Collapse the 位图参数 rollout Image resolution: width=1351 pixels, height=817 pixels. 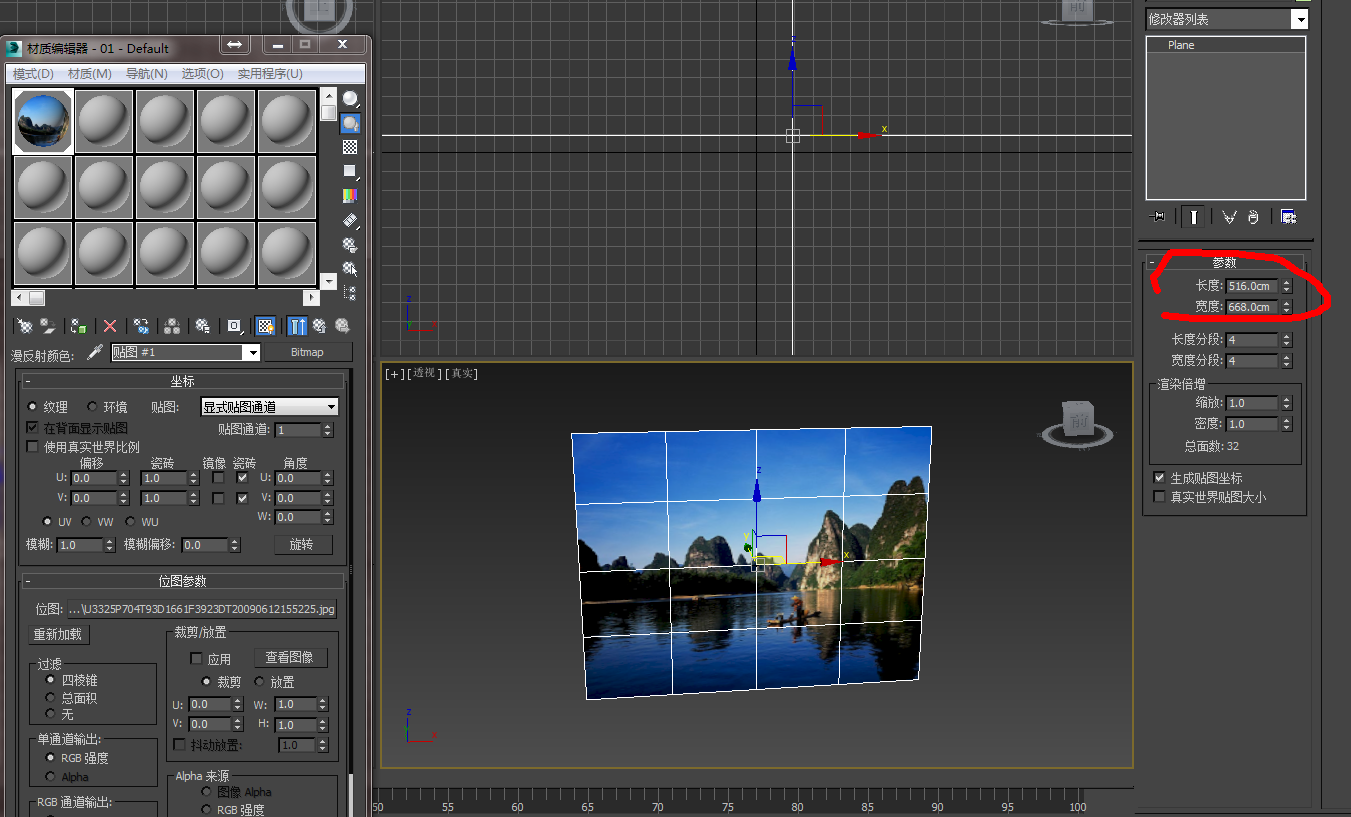[x=182, y=581]
